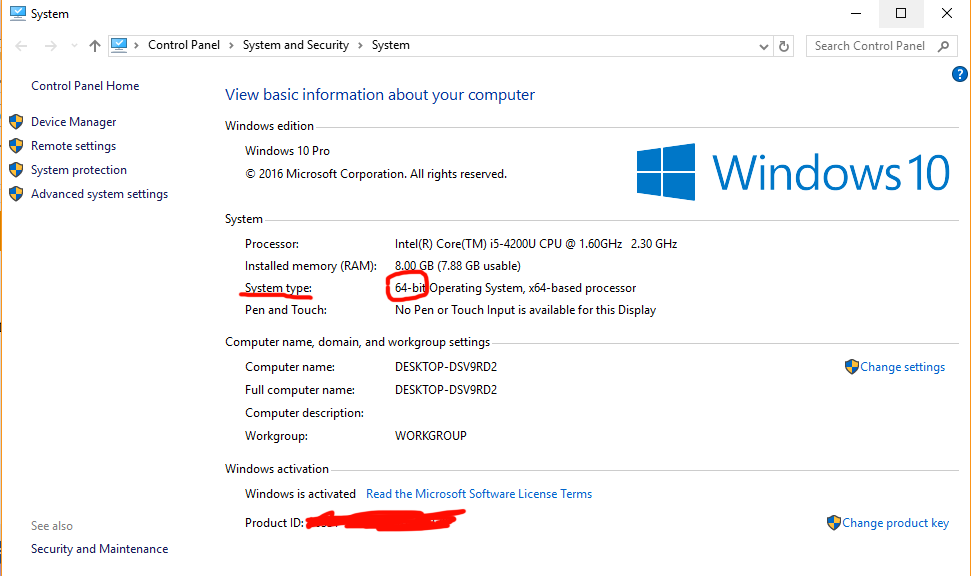This screenshot has width=971, height=576.
Task: Open Remote settings
Action: (74, 146)
